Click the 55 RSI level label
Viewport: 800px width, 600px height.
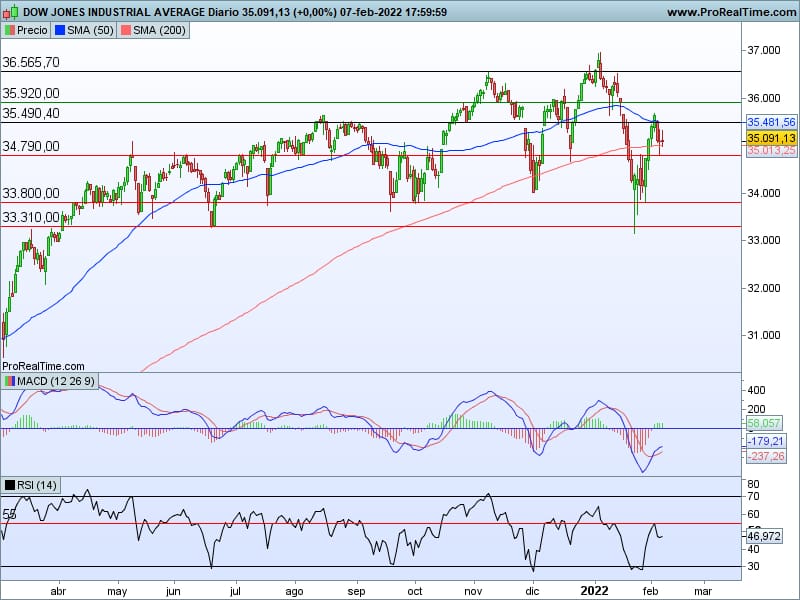coord(9,514)
